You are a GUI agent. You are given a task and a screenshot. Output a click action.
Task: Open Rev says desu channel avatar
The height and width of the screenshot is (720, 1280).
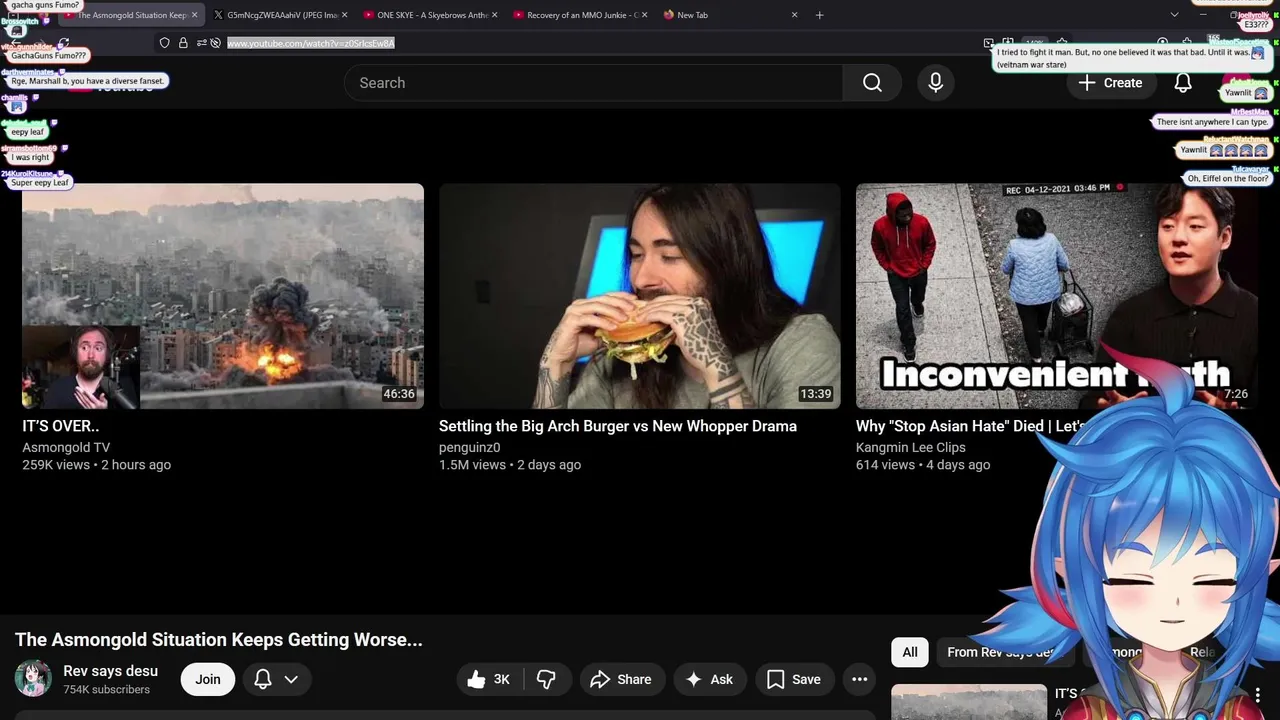(x=33, y=679)
